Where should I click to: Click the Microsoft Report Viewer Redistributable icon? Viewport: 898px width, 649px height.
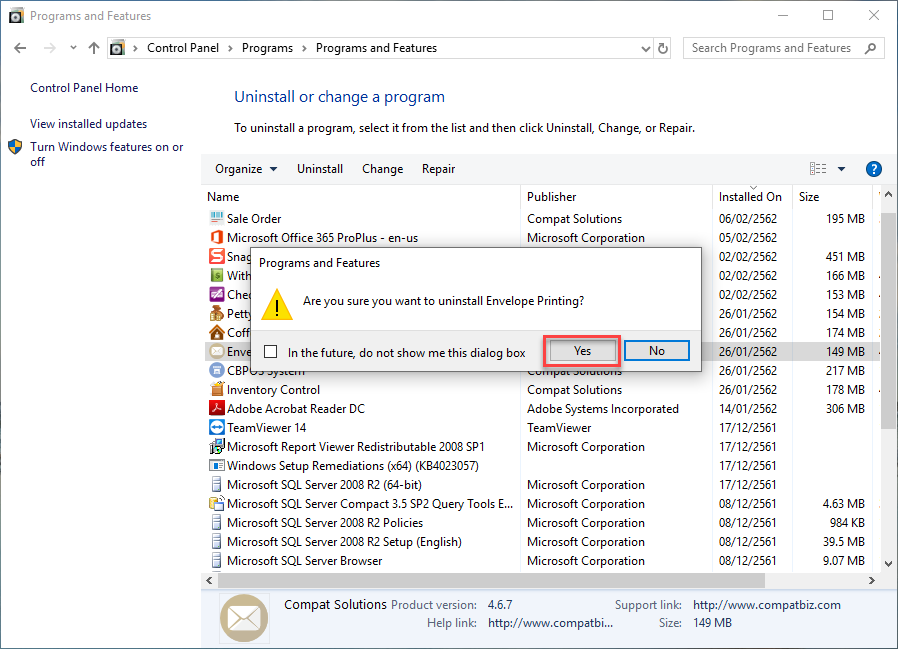point(216,446)
